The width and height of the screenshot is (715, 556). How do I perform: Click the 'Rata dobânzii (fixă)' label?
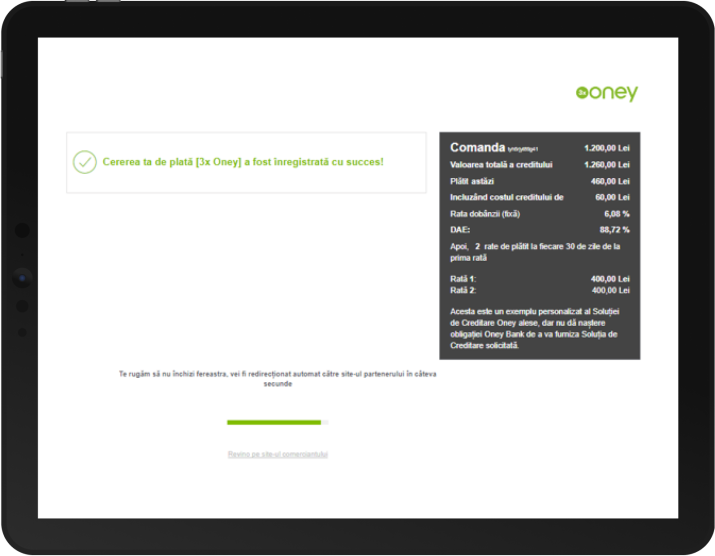[485, 214]
